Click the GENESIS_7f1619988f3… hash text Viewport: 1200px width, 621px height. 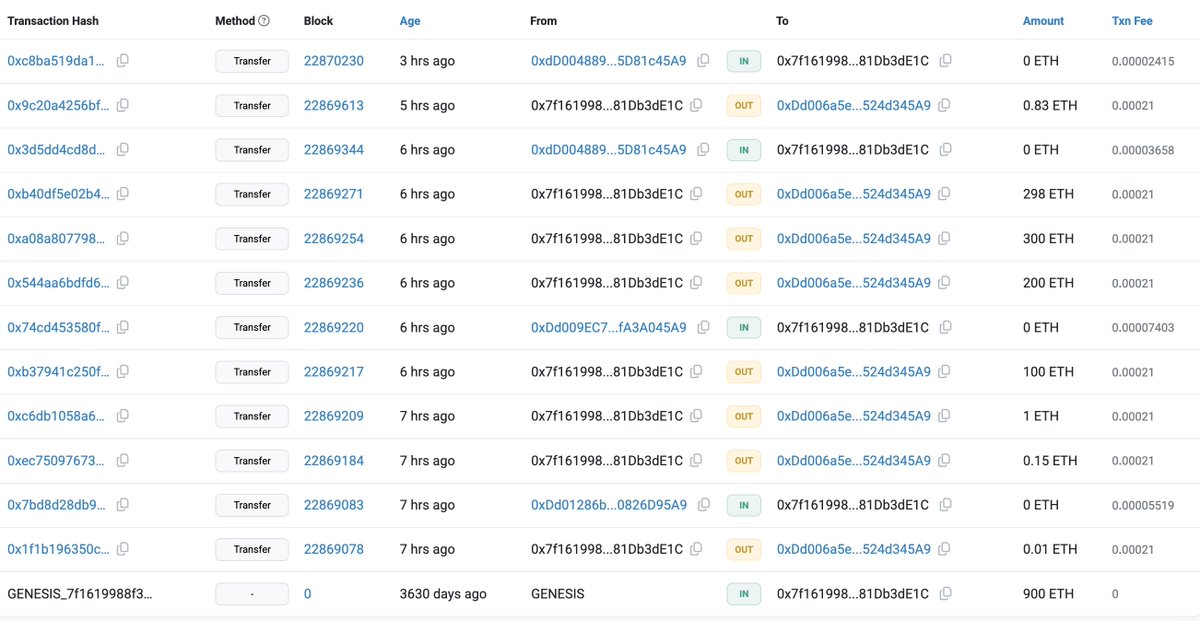coord(80,594)
